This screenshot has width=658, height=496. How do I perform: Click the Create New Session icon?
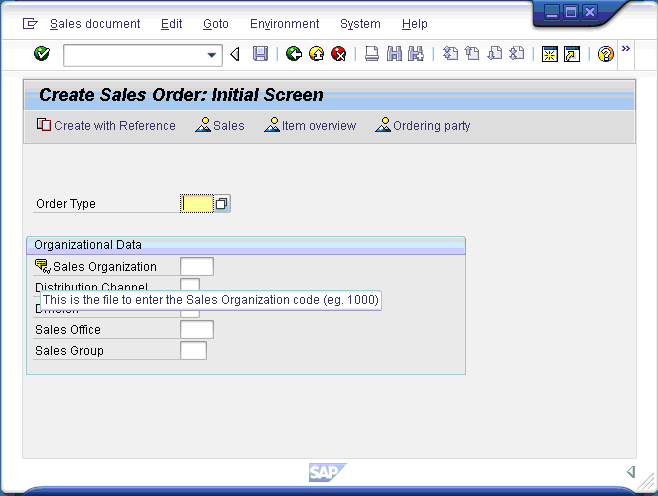[x=550, y=54]
